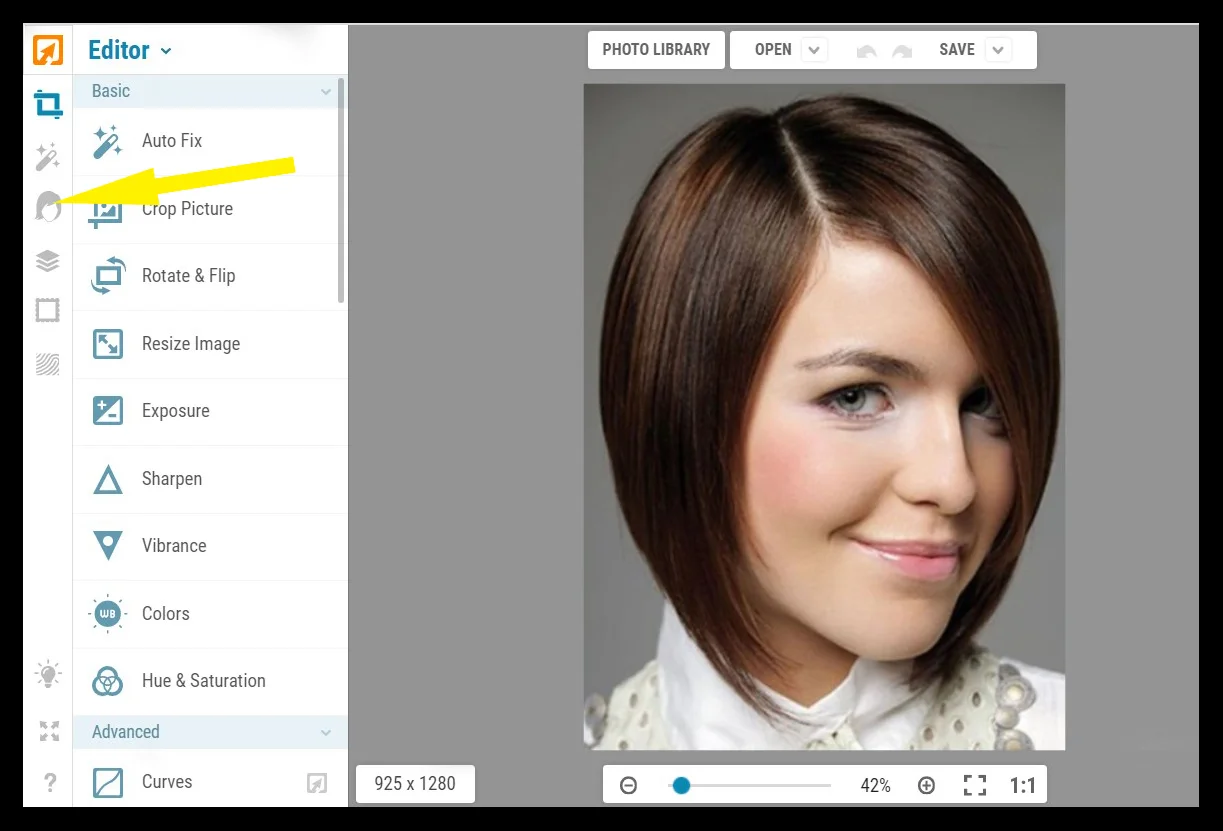
Task: Click the pop-out icon beside Curves
Action: pyautogui.click(x=317, y=784)
